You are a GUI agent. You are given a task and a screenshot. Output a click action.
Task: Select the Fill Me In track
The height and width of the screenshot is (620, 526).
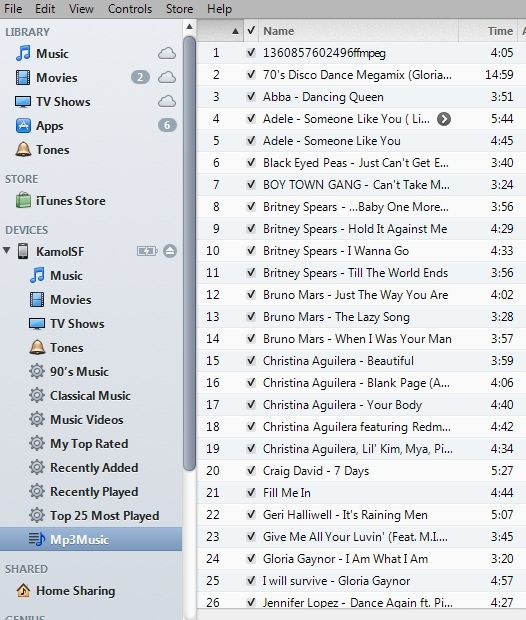click(x=287, y=493)
